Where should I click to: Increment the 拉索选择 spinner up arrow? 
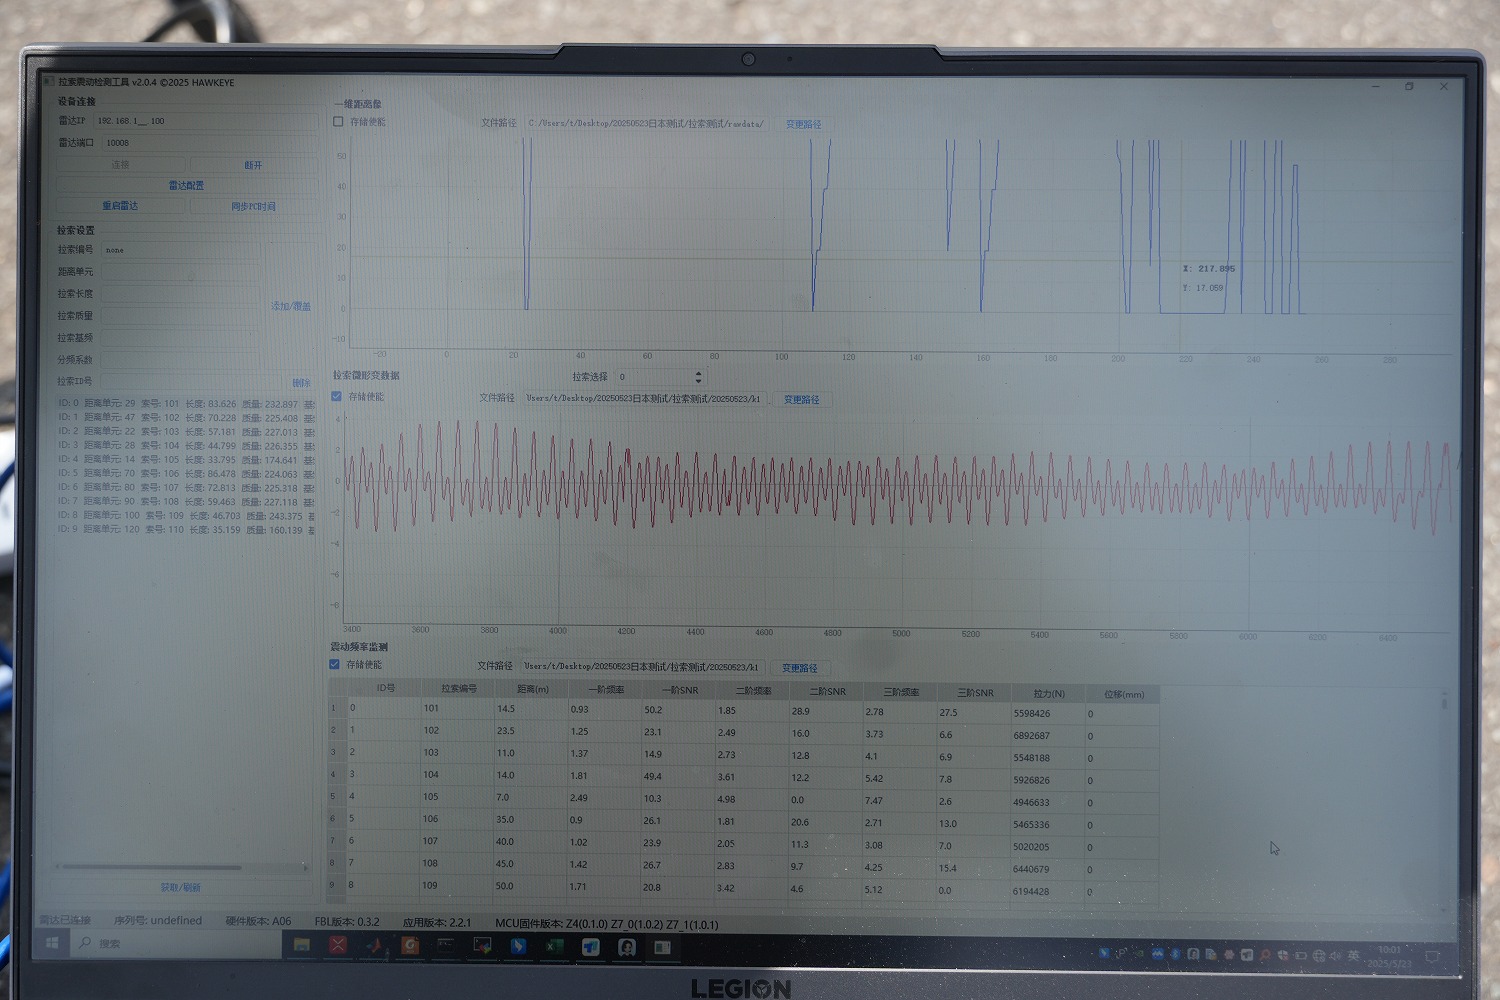click(698, 373)
